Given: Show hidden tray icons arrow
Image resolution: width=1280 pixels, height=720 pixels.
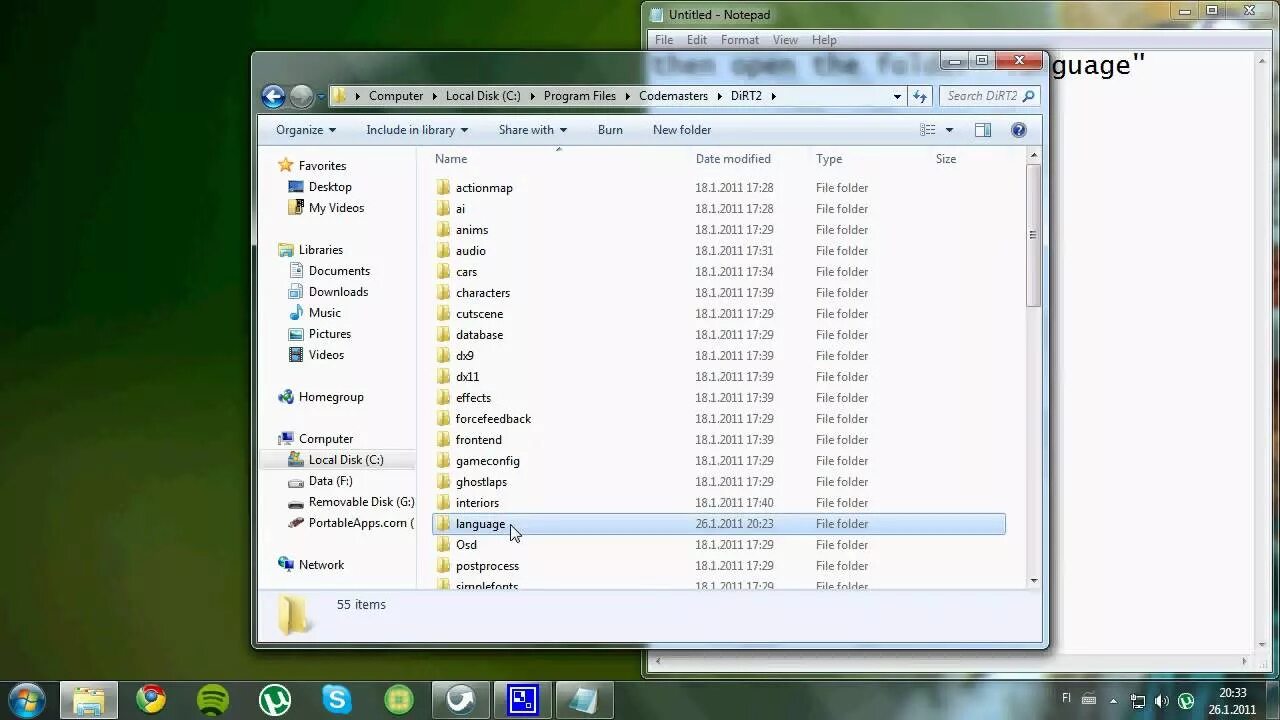Looking at the screenshot, I should pyautogui.click(x=1113, y=700).
